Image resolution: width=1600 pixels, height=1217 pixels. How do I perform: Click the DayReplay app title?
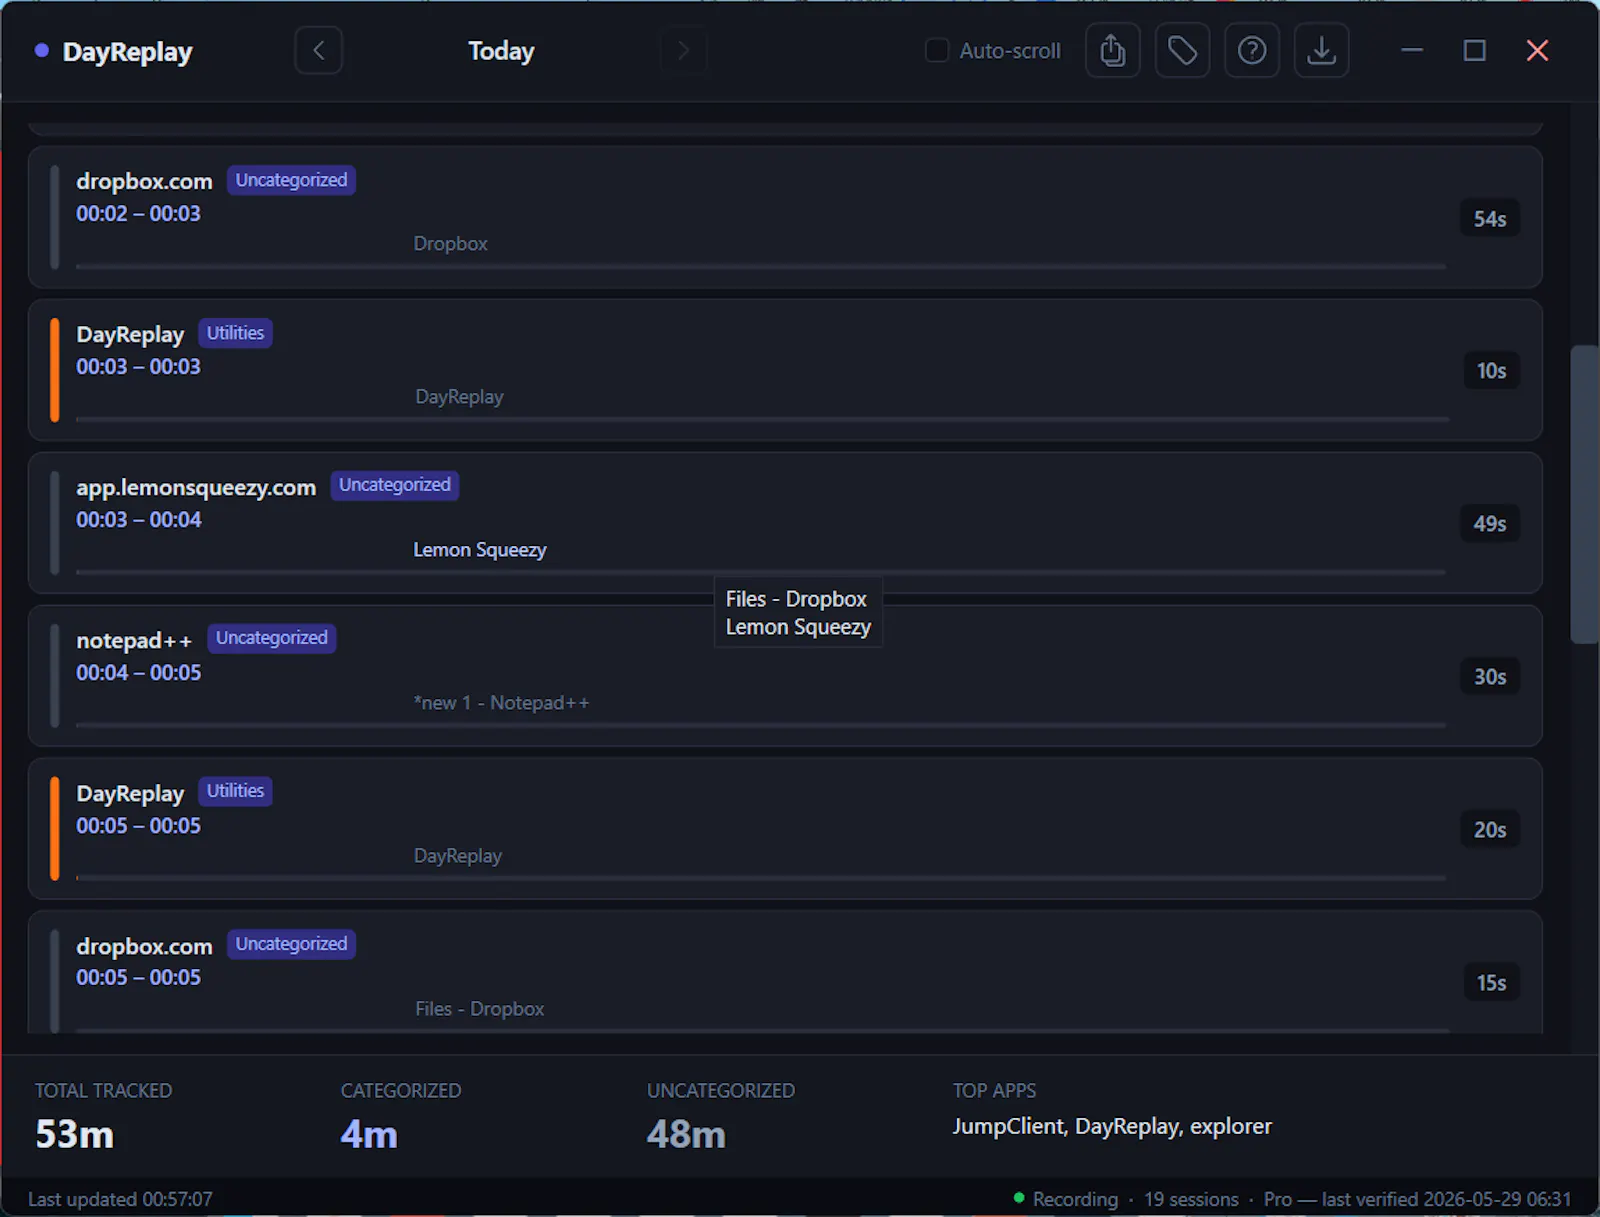(127, 52)
